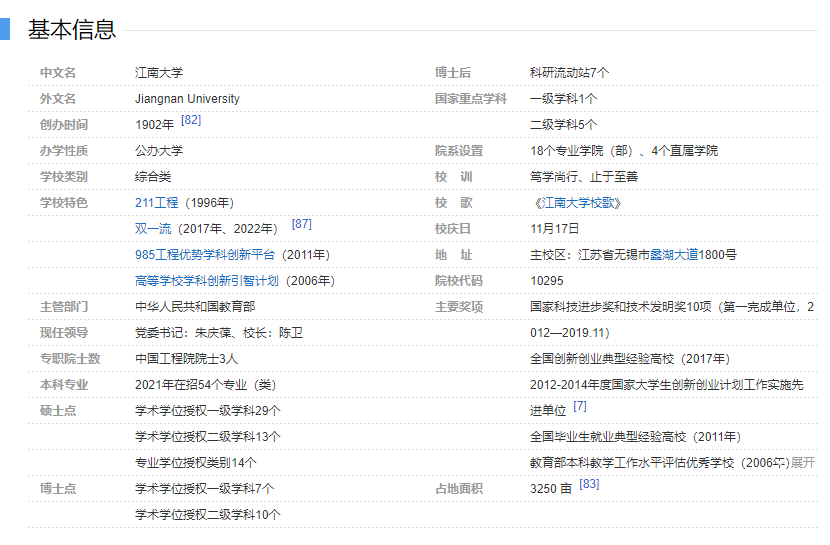Open the 211工程 link
The image size is (830, 545).
[x=156, y=203]
